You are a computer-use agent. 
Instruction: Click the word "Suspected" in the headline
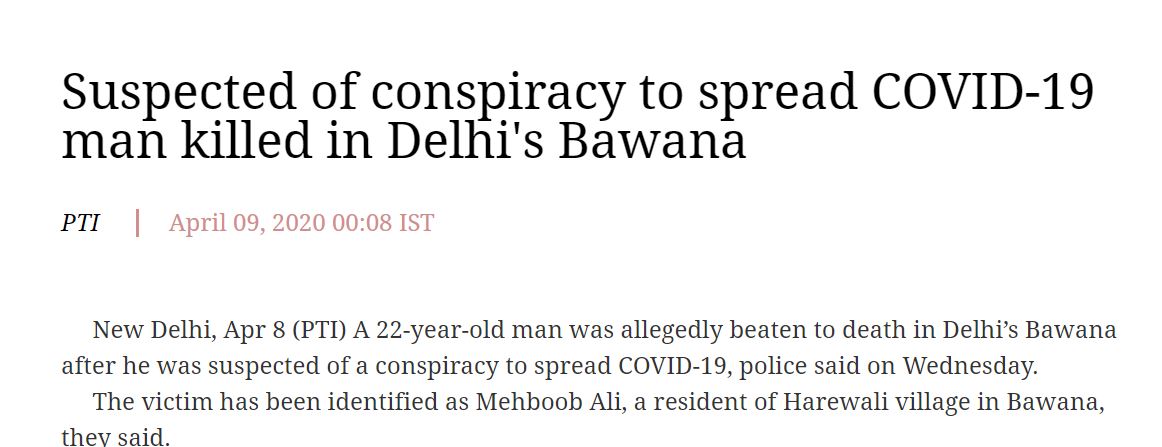click(x=178, y=93)
